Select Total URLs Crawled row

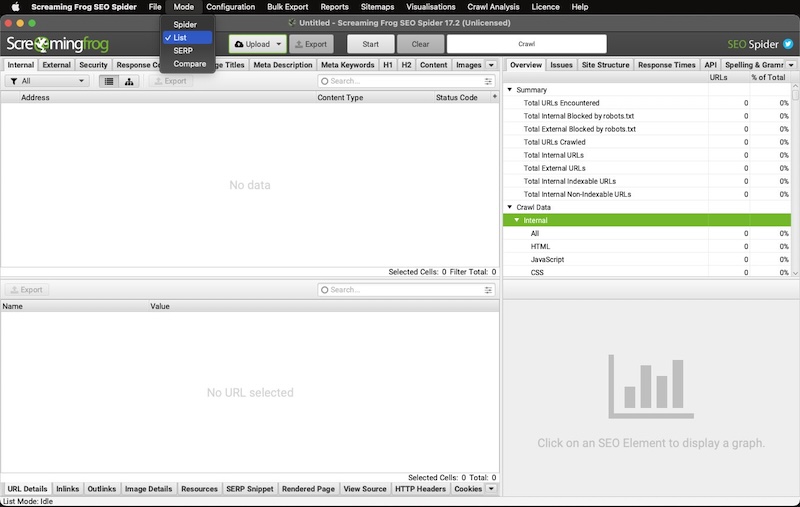pos(647,142)
